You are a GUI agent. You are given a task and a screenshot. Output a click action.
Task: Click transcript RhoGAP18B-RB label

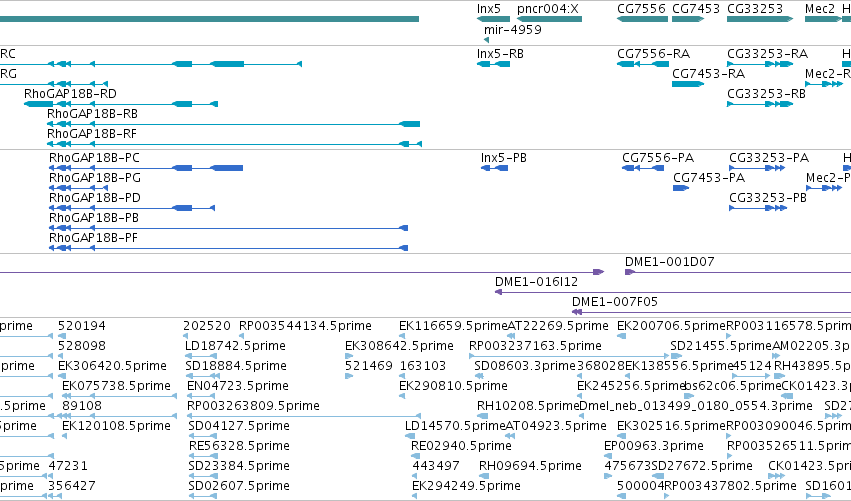92,114
